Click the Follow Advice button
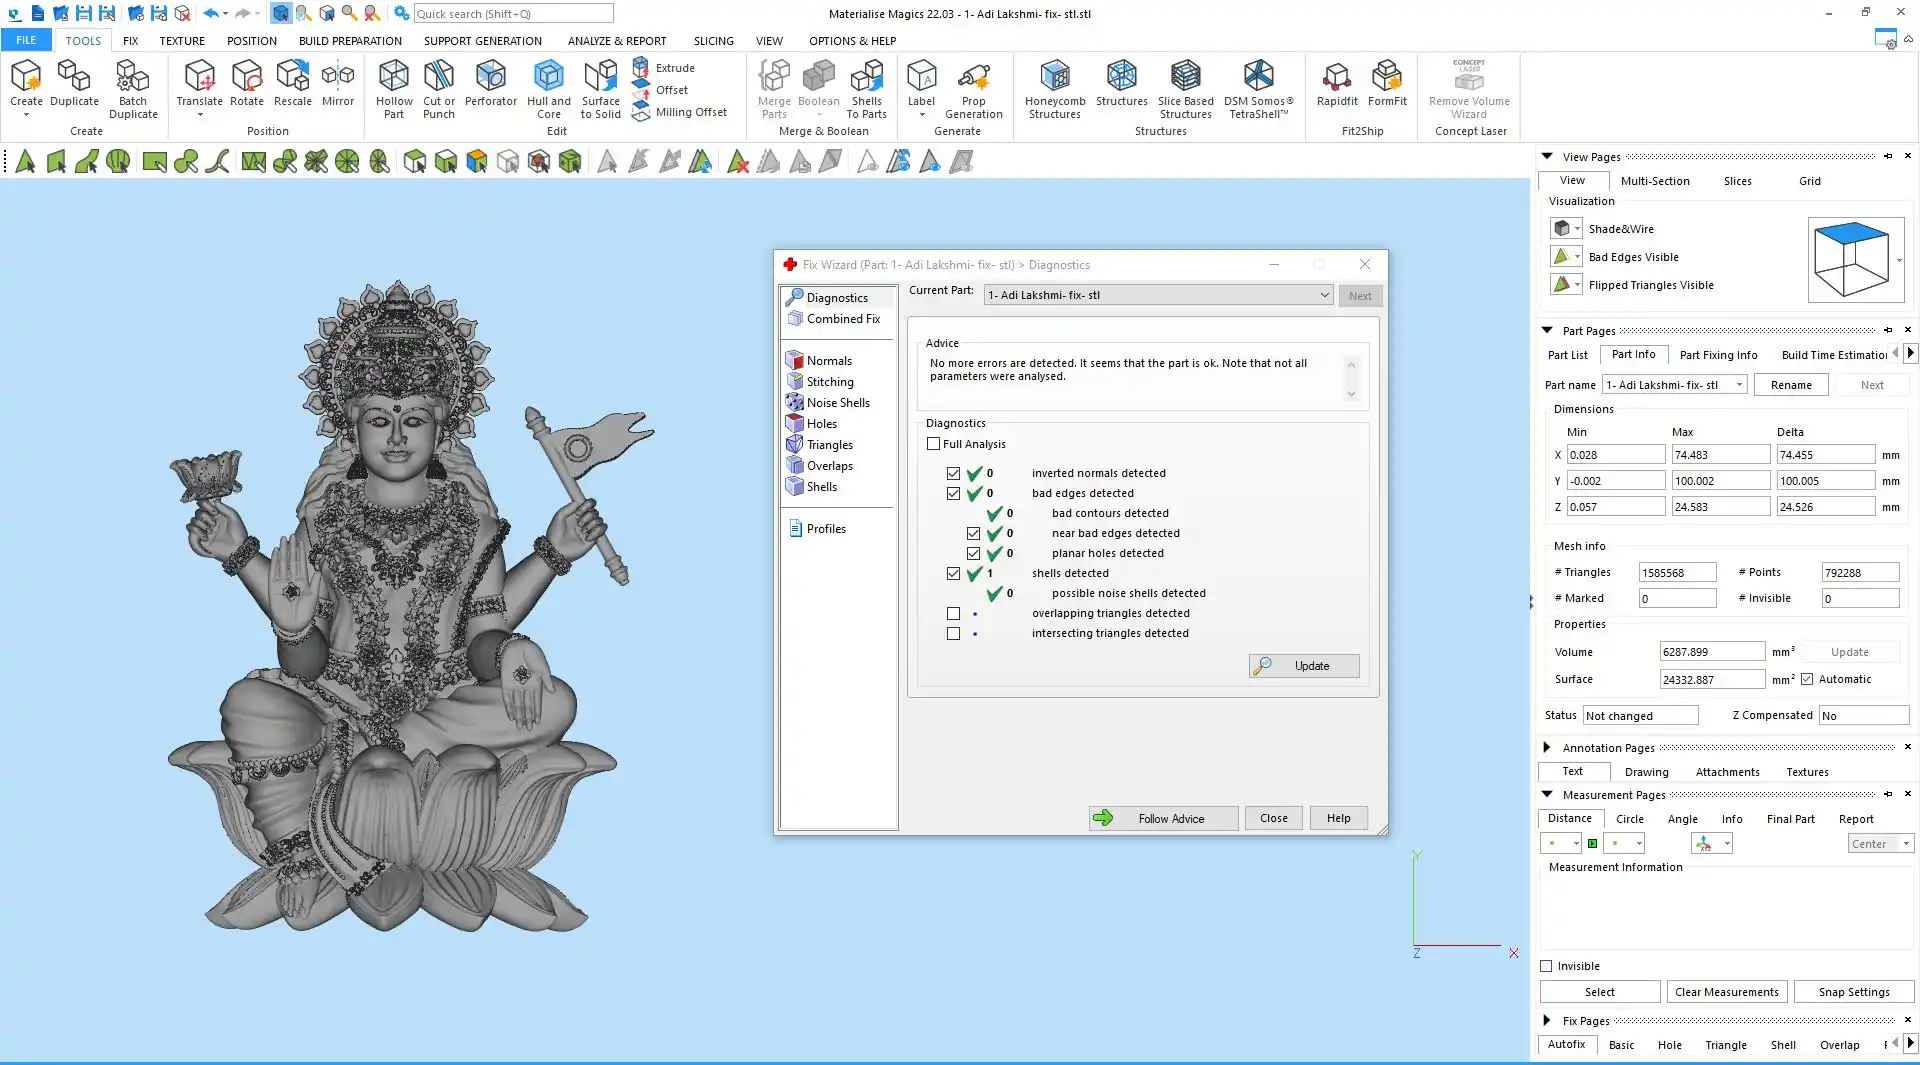Viewport: 1920px width, 1065px height. point(1163,818)
